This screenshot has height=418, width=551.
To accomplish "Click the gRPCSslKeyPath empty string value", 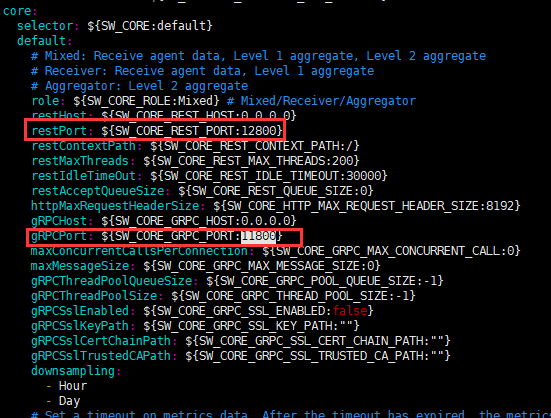I will [346, 326].
